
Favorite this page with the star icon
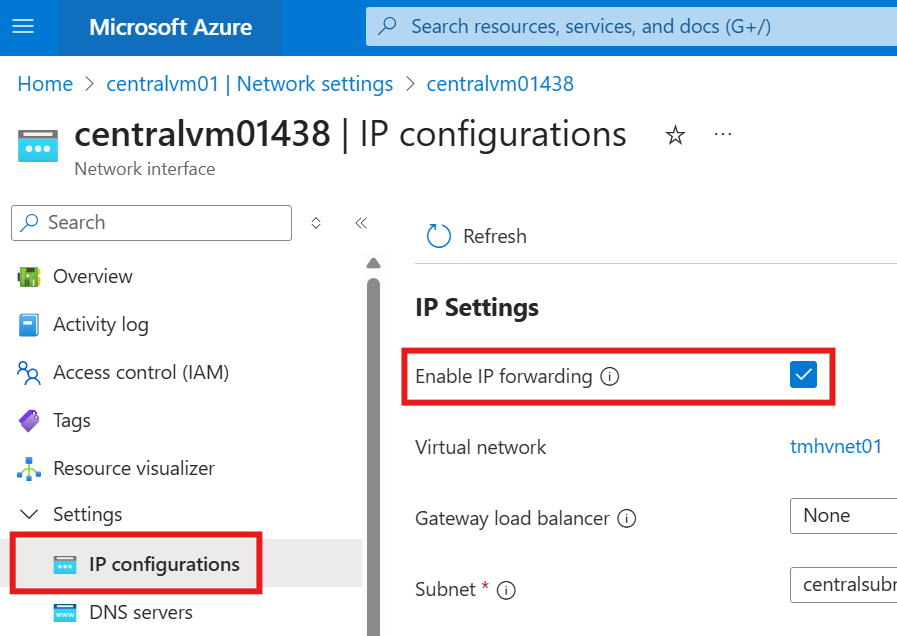675,136
